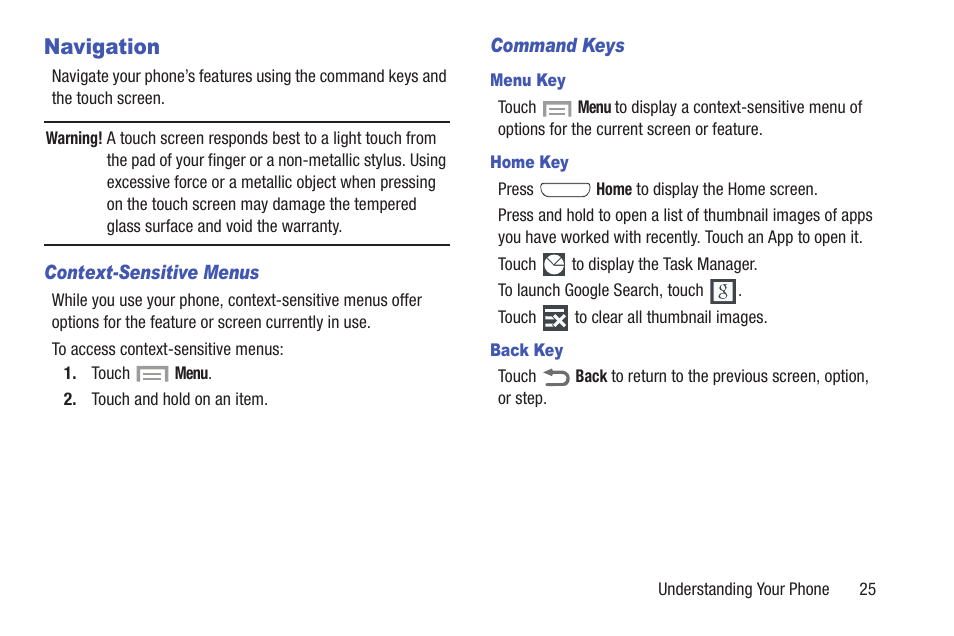Viewport: 954px width, 636px height.
Task: Click the Menu Key subheading
Action: coord(527,80)
